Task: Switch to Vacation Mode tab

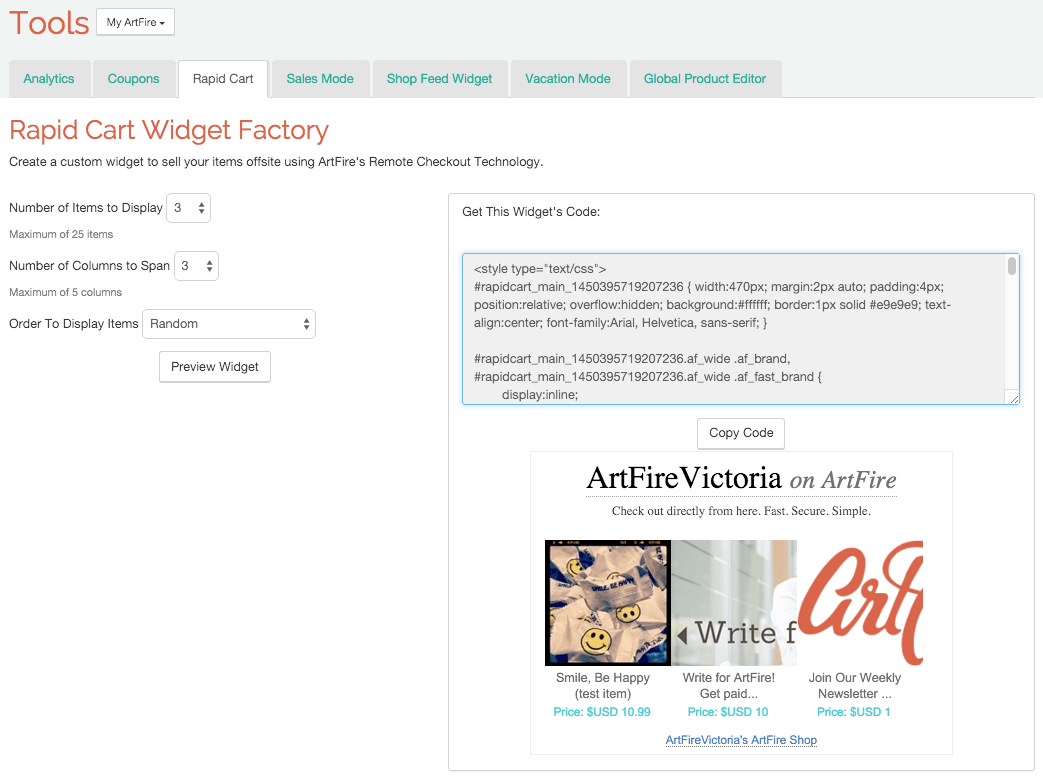Action: [x=568, y=78]
